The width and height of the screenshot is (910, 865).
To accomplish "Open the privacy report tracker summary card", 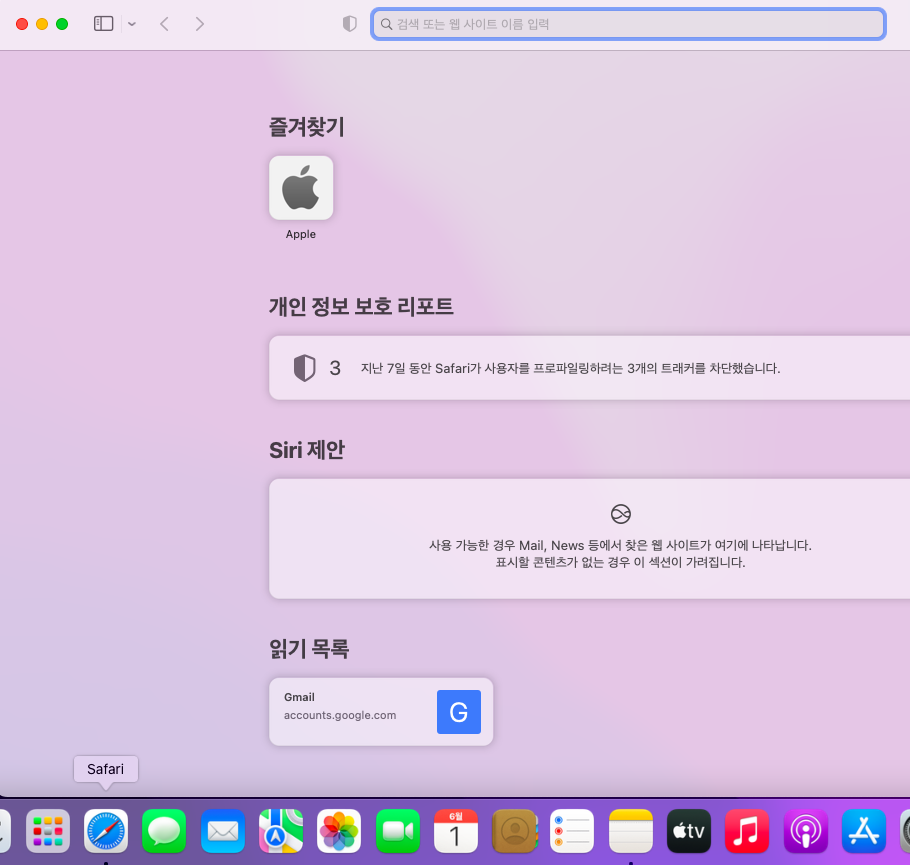I will [589, 367].
